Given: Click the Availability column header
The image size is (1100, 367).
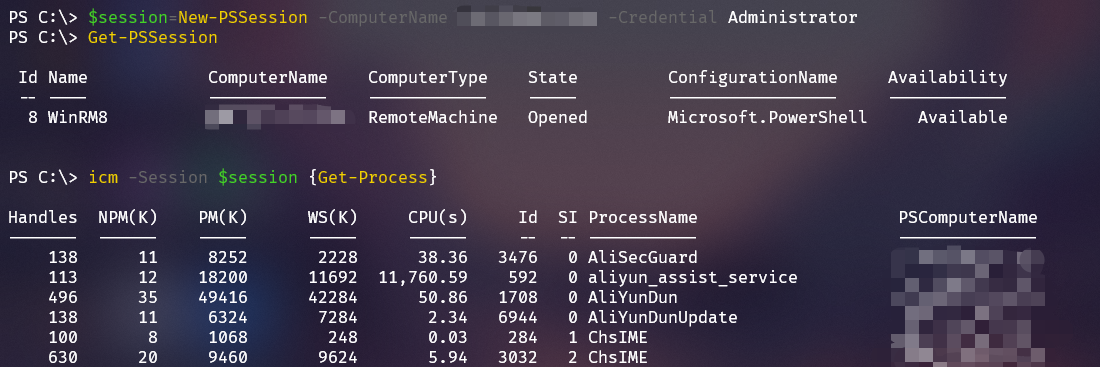Looking at the screenshot, I should click(x=947, y=77).
